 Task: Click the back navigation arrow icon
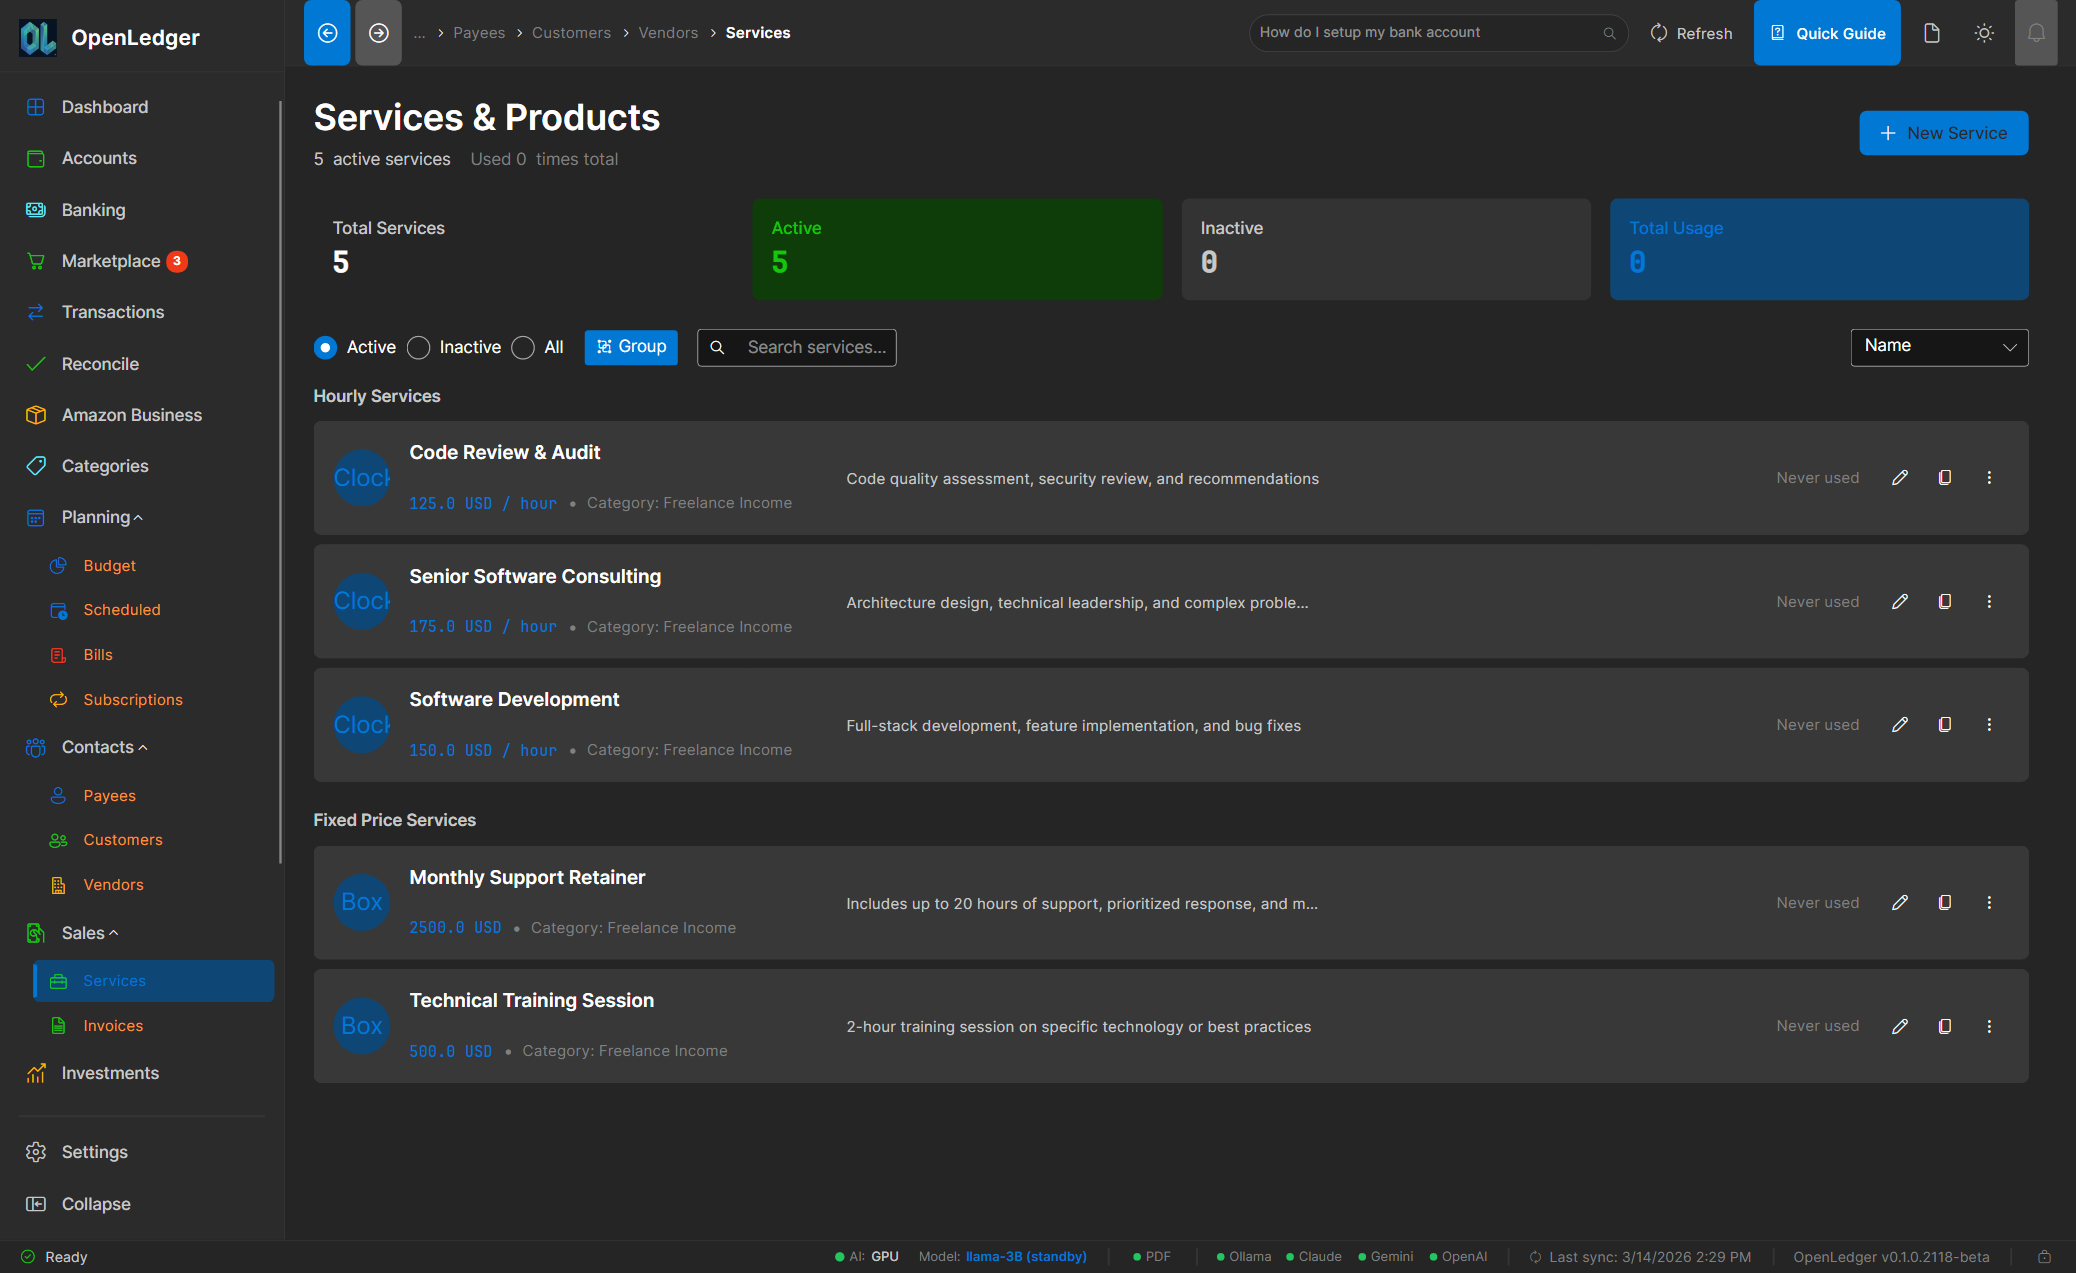327,33
